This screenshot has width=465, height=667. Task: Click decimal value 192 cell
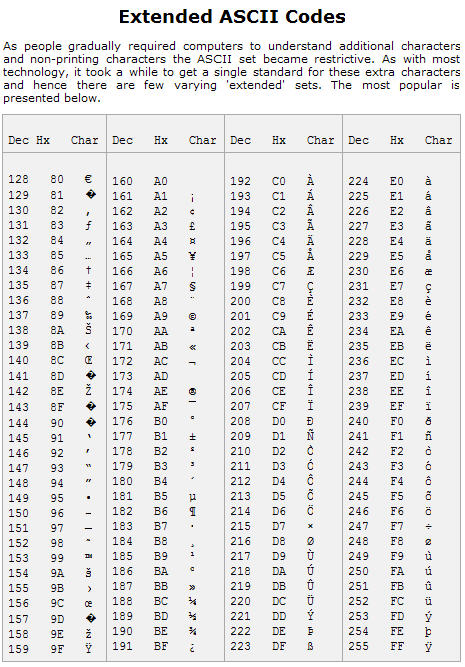240,181
